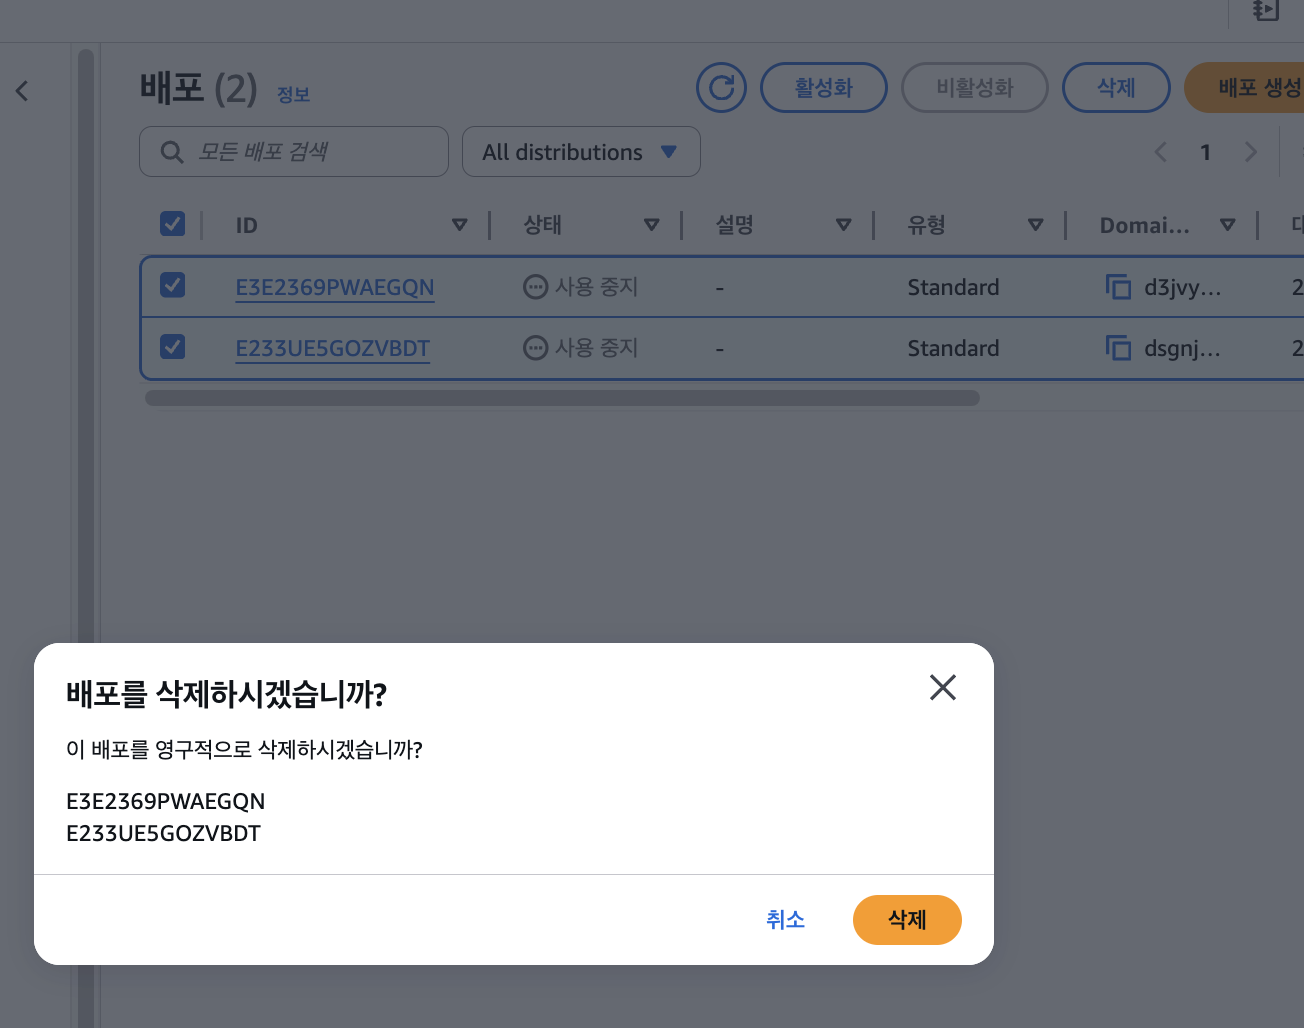Click E233UE5GOZVBDT in the dialog
This screenshot has width=1304, height=1028.
point(164,834)
